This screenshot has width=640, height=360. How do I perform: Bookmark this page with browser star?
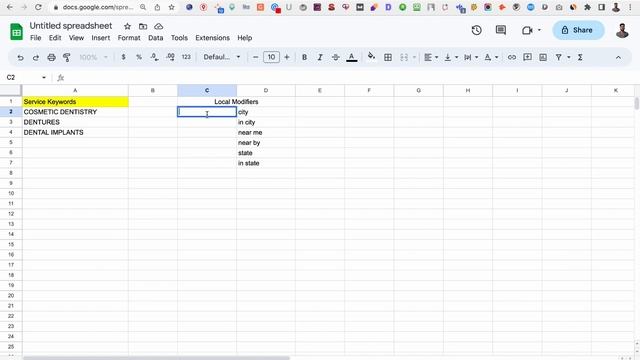(x=172, y=7)
